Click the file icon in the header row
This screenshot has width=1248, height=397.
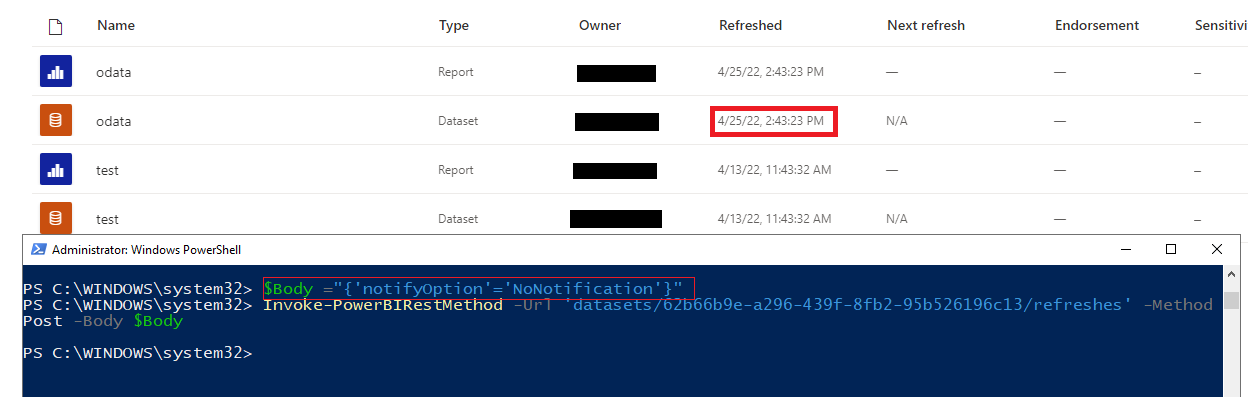click(x=56, y=26)
